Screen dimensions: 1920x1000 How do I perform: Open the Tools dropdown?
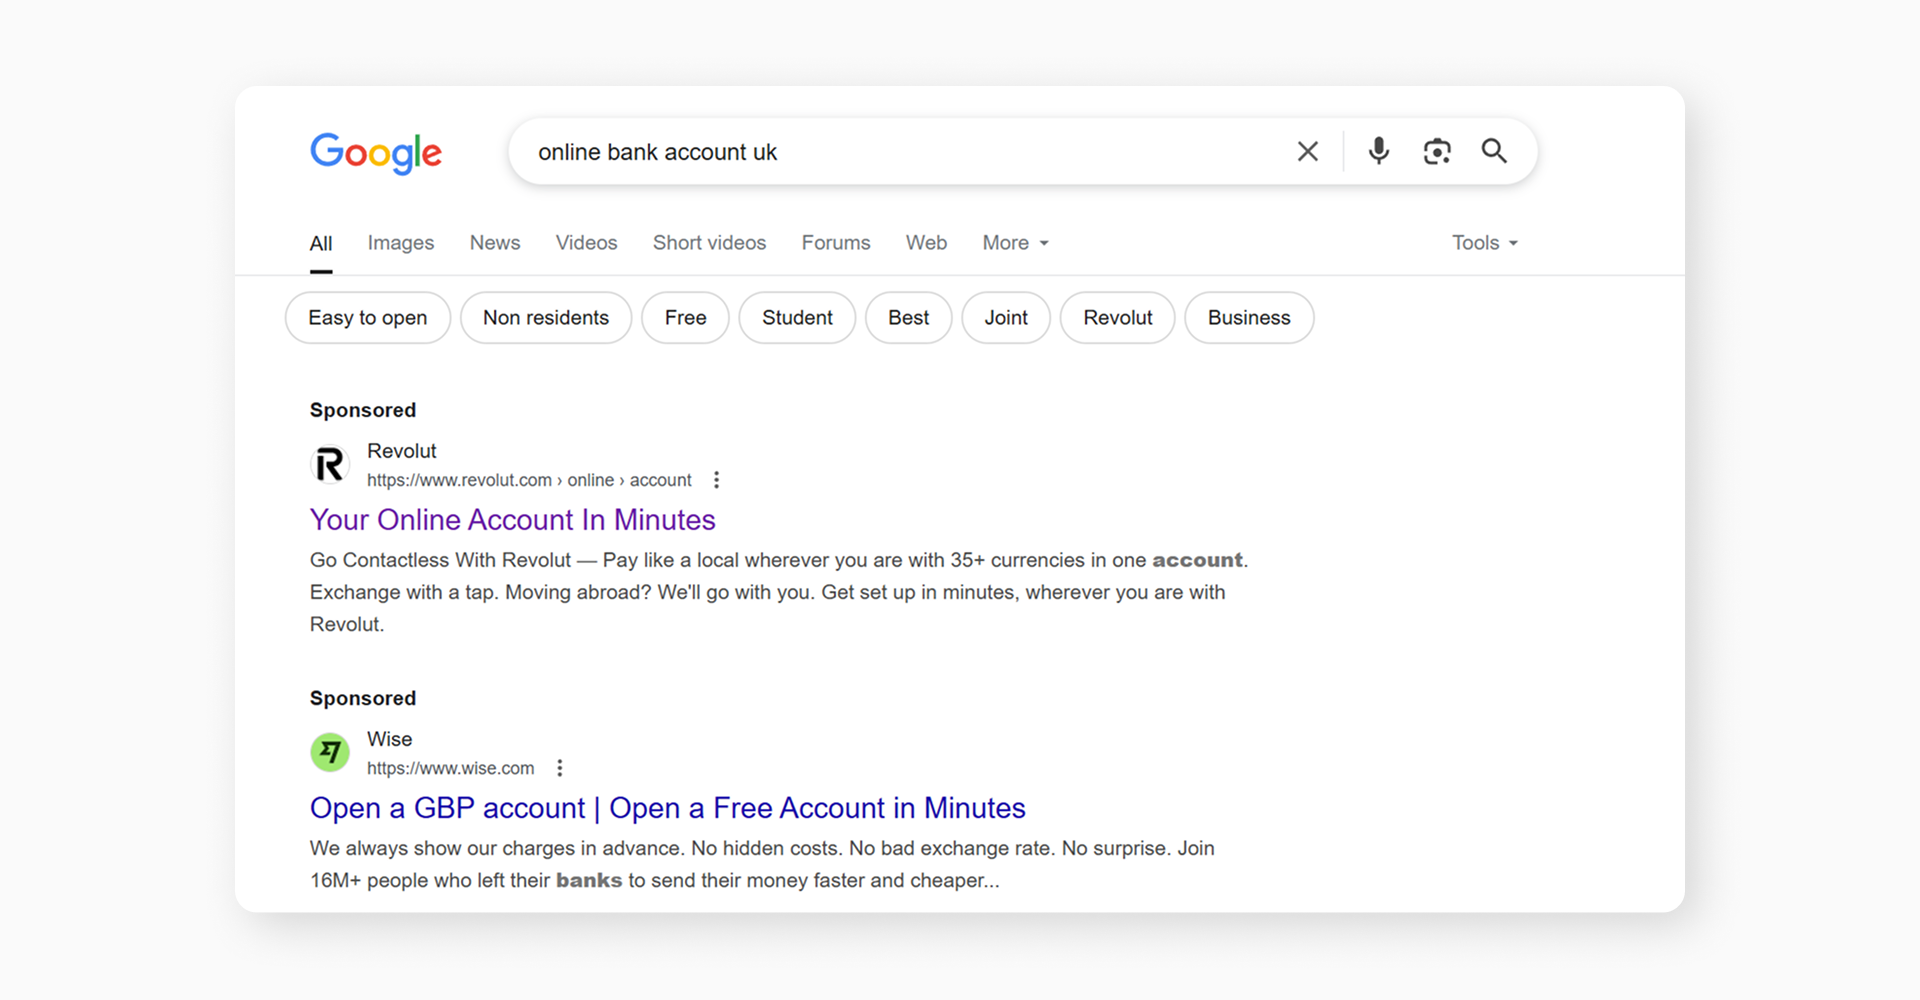[1485, 243]
